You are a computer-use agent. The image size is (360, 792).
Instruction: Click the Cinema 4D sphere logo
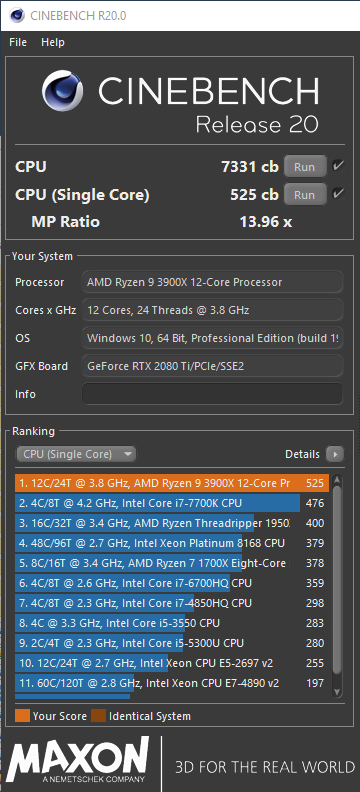tap(63, 91)
